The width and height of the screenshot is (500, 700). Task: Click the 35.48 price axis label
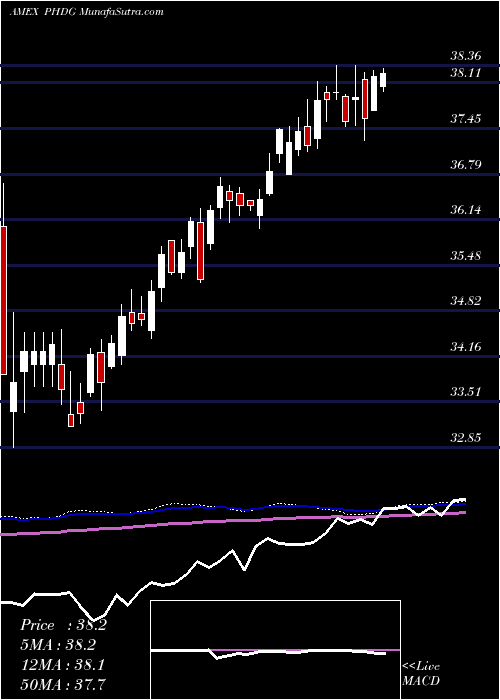coord(466,256)
